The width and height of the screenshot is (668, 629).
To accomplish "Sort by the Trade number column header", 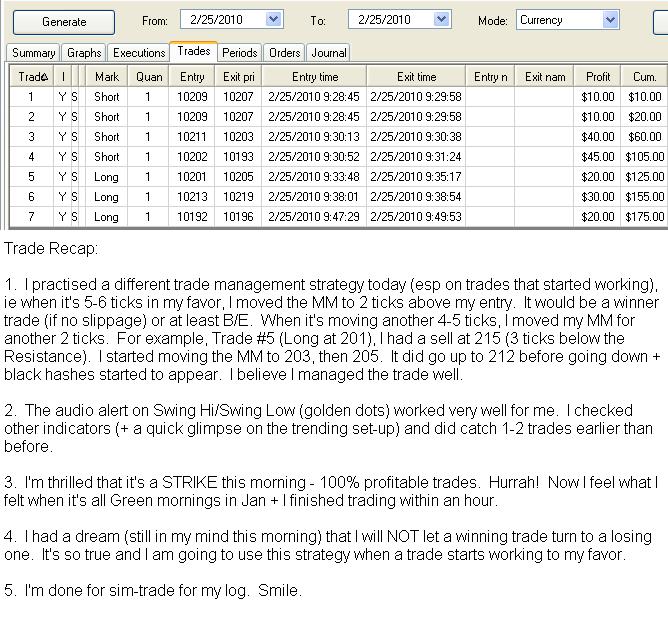I will pyautogui.click(x=32, y=77).
